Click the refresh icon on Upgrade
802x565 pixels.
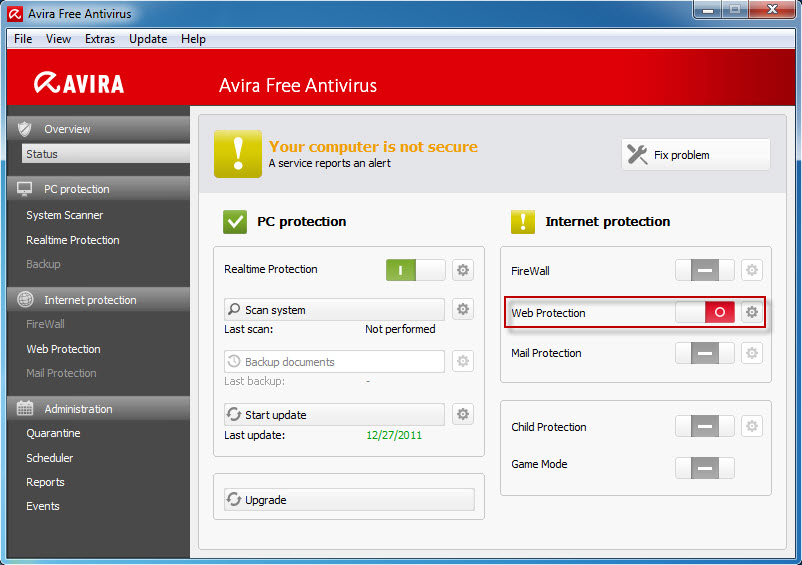pos(234,499)
